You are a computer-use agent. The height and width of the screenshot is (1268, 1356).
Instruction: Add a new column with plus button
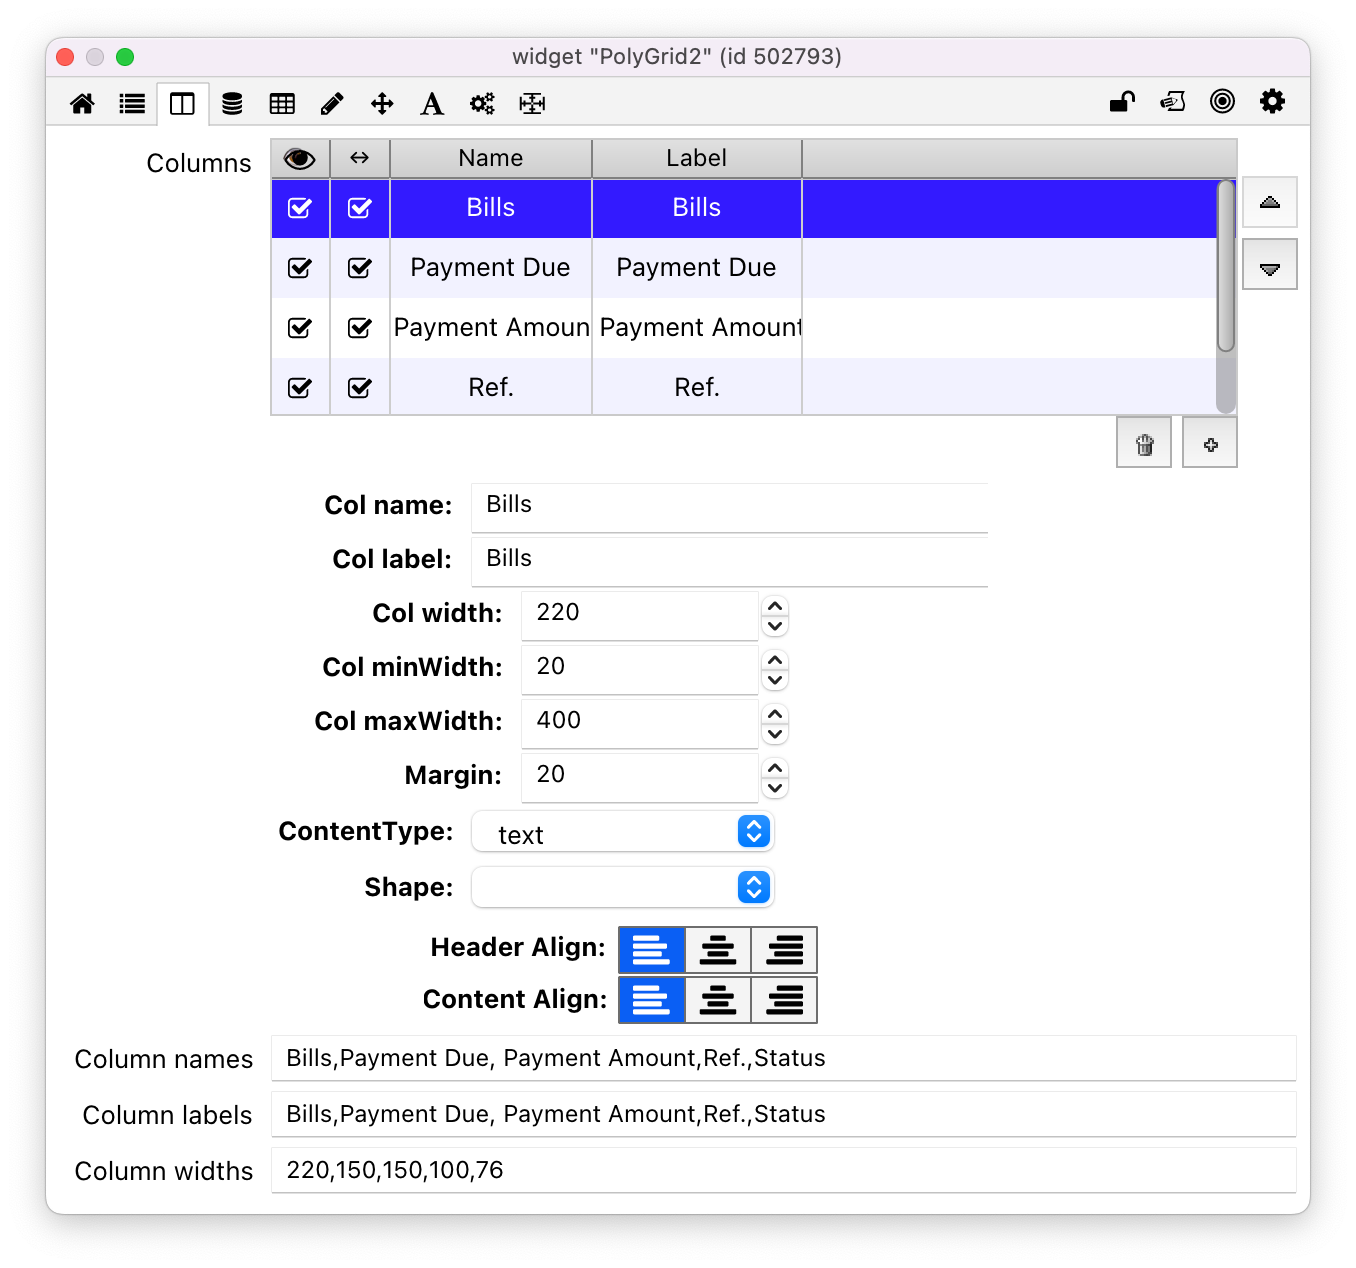1210,444
